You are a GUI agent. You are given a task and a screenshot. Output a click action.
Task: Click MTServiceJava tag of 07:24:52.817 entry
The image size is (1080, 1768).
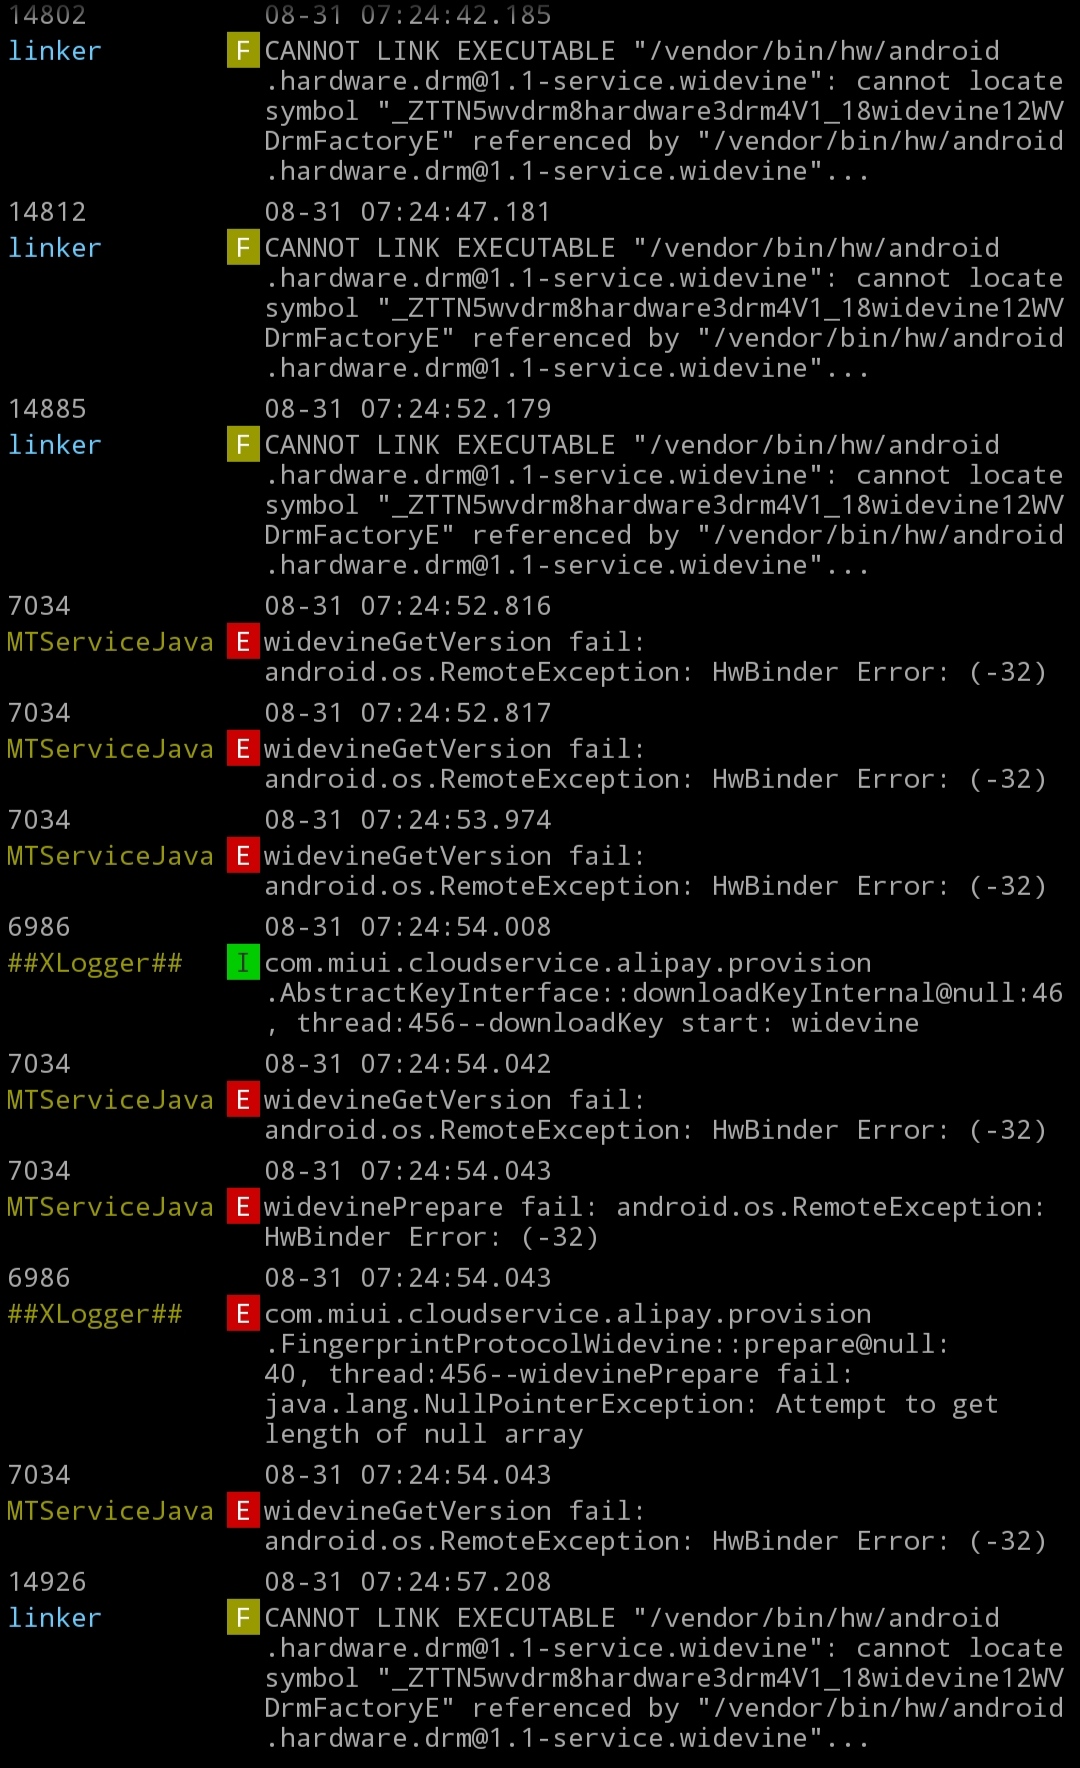coord(110,748)
